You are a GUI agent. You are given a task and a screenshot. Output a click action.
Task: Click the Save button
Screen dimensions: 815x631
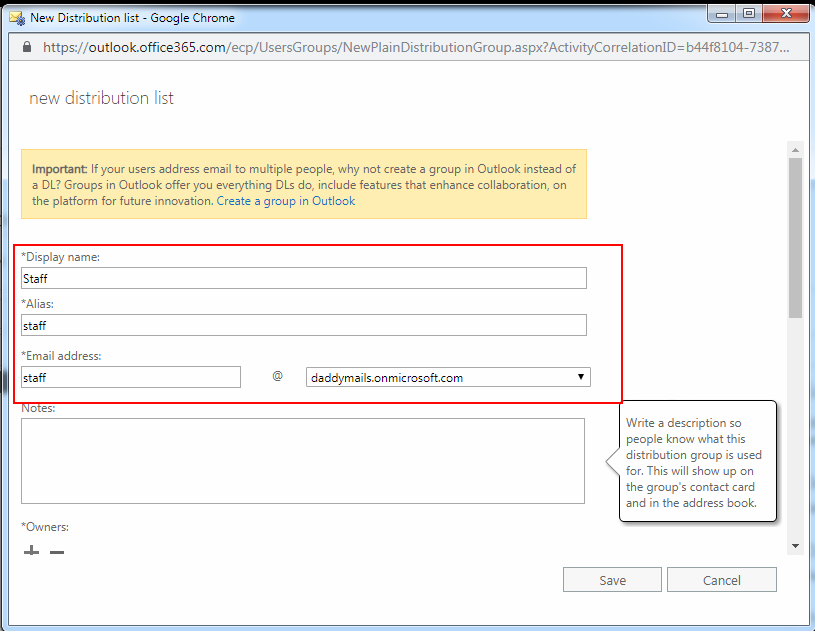coord(611,579)
